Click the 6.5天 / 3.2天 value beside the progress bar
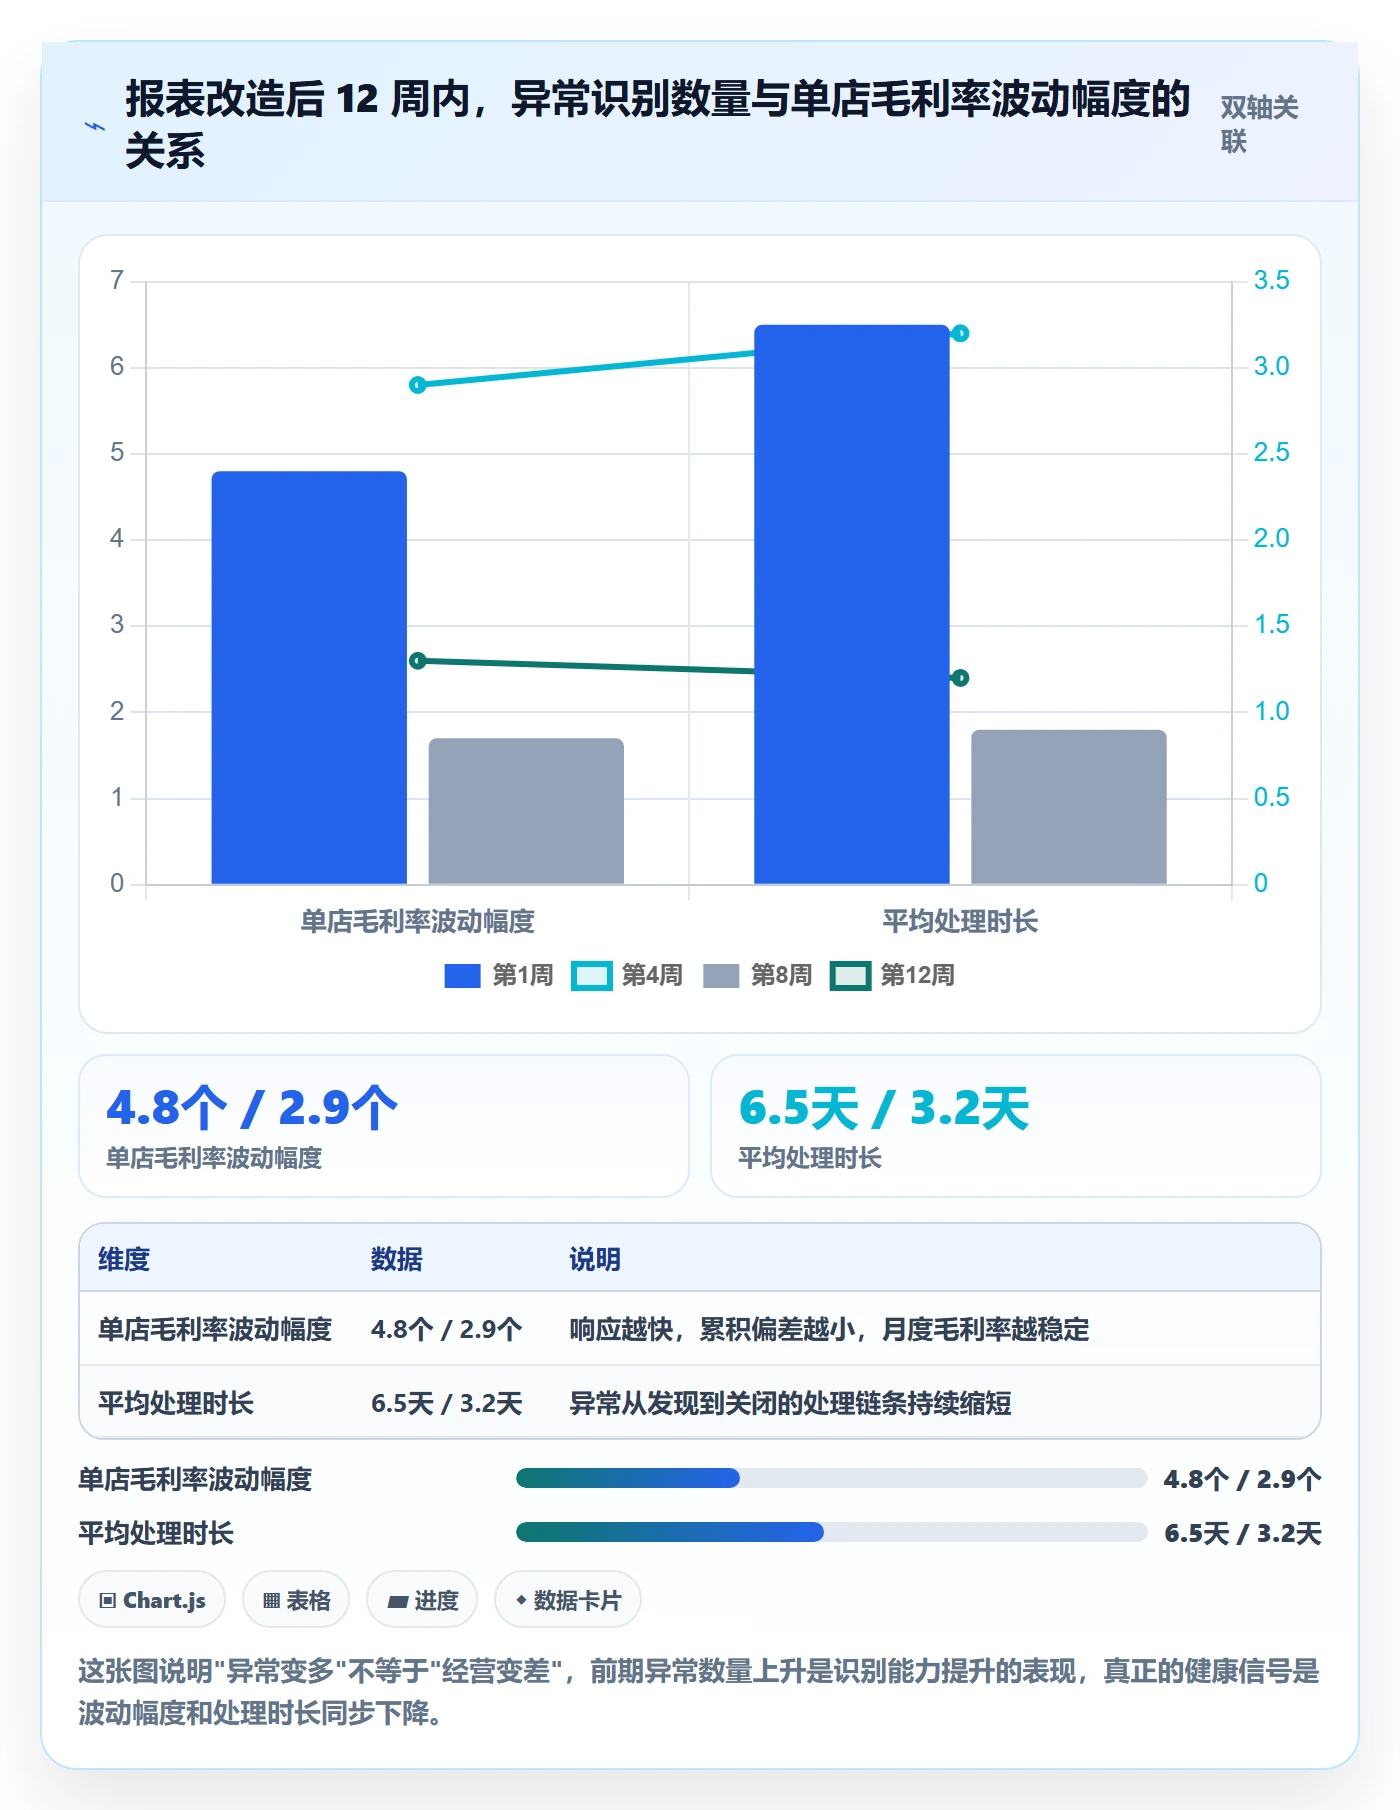Screen dimensions: 1400x1810 point(1242,1533)
